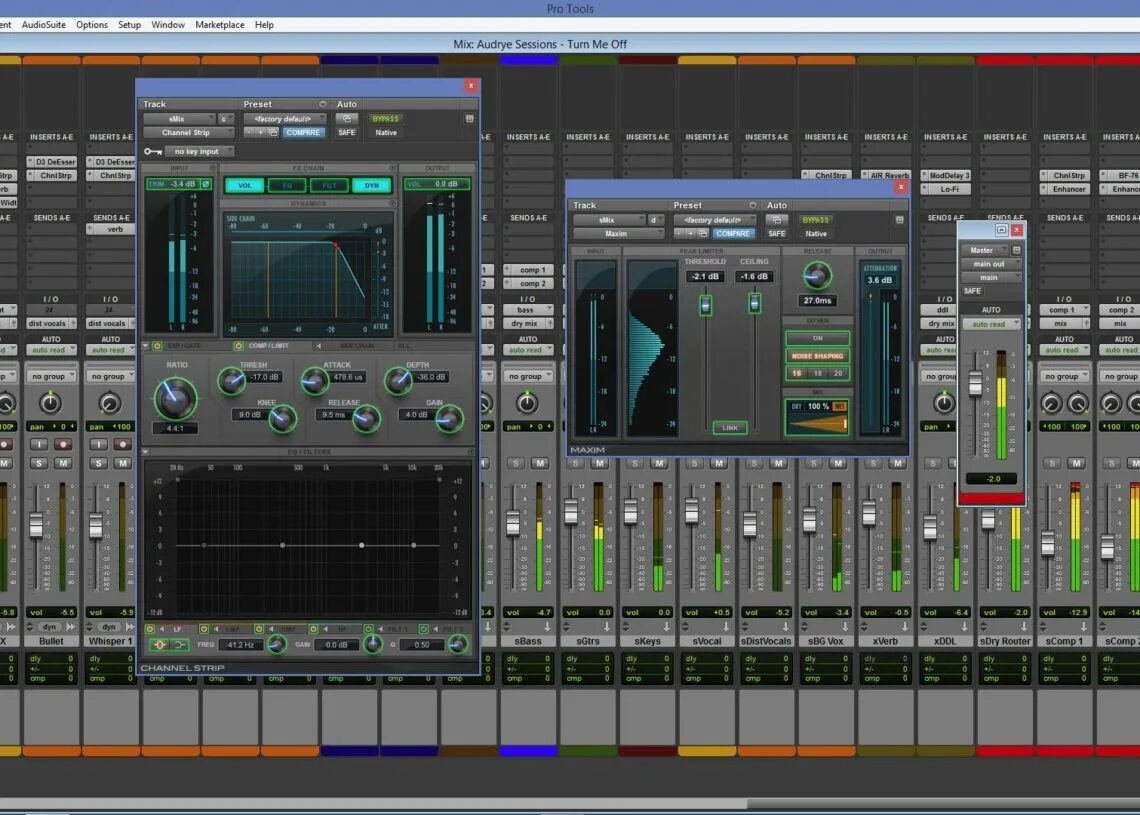Click the compressor RELEASE knob in Channel Strip
This screenshot has width=1140, height=815.
coord(366,418)
